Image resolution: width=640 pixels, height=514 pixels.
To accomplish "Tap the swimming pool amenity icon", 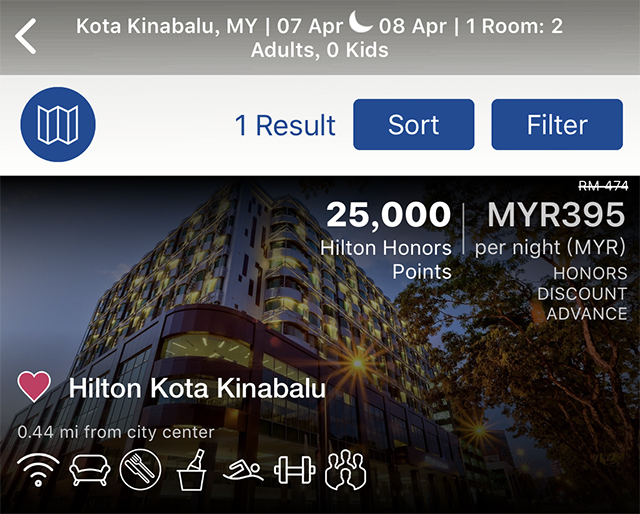I will point(243,470).
